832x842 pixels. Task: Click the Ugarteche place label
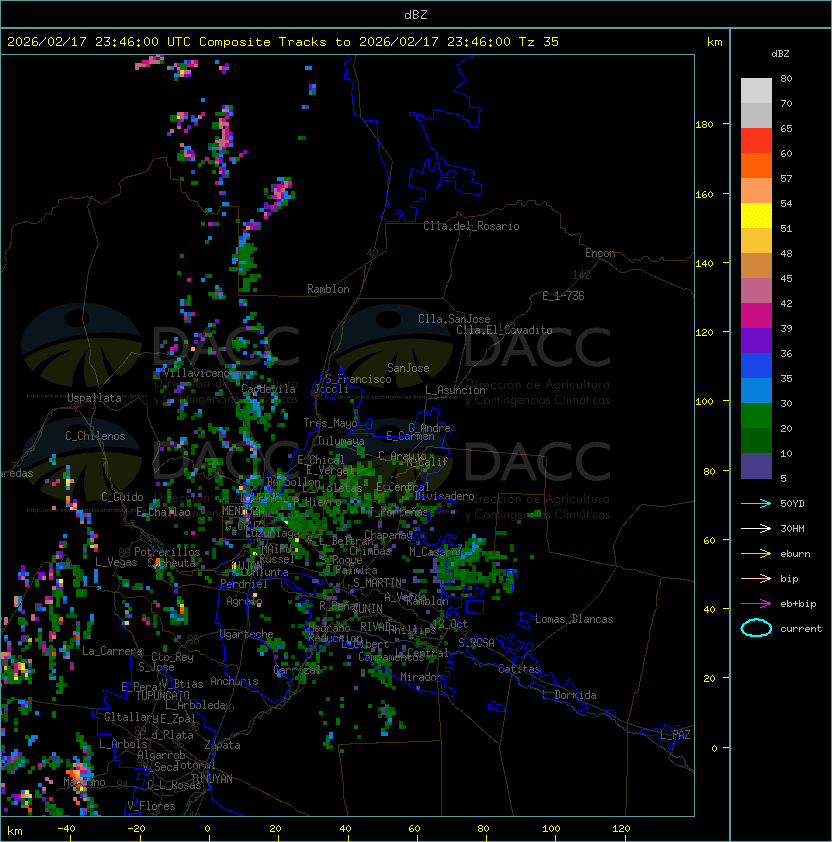click(x=247, y=634)
